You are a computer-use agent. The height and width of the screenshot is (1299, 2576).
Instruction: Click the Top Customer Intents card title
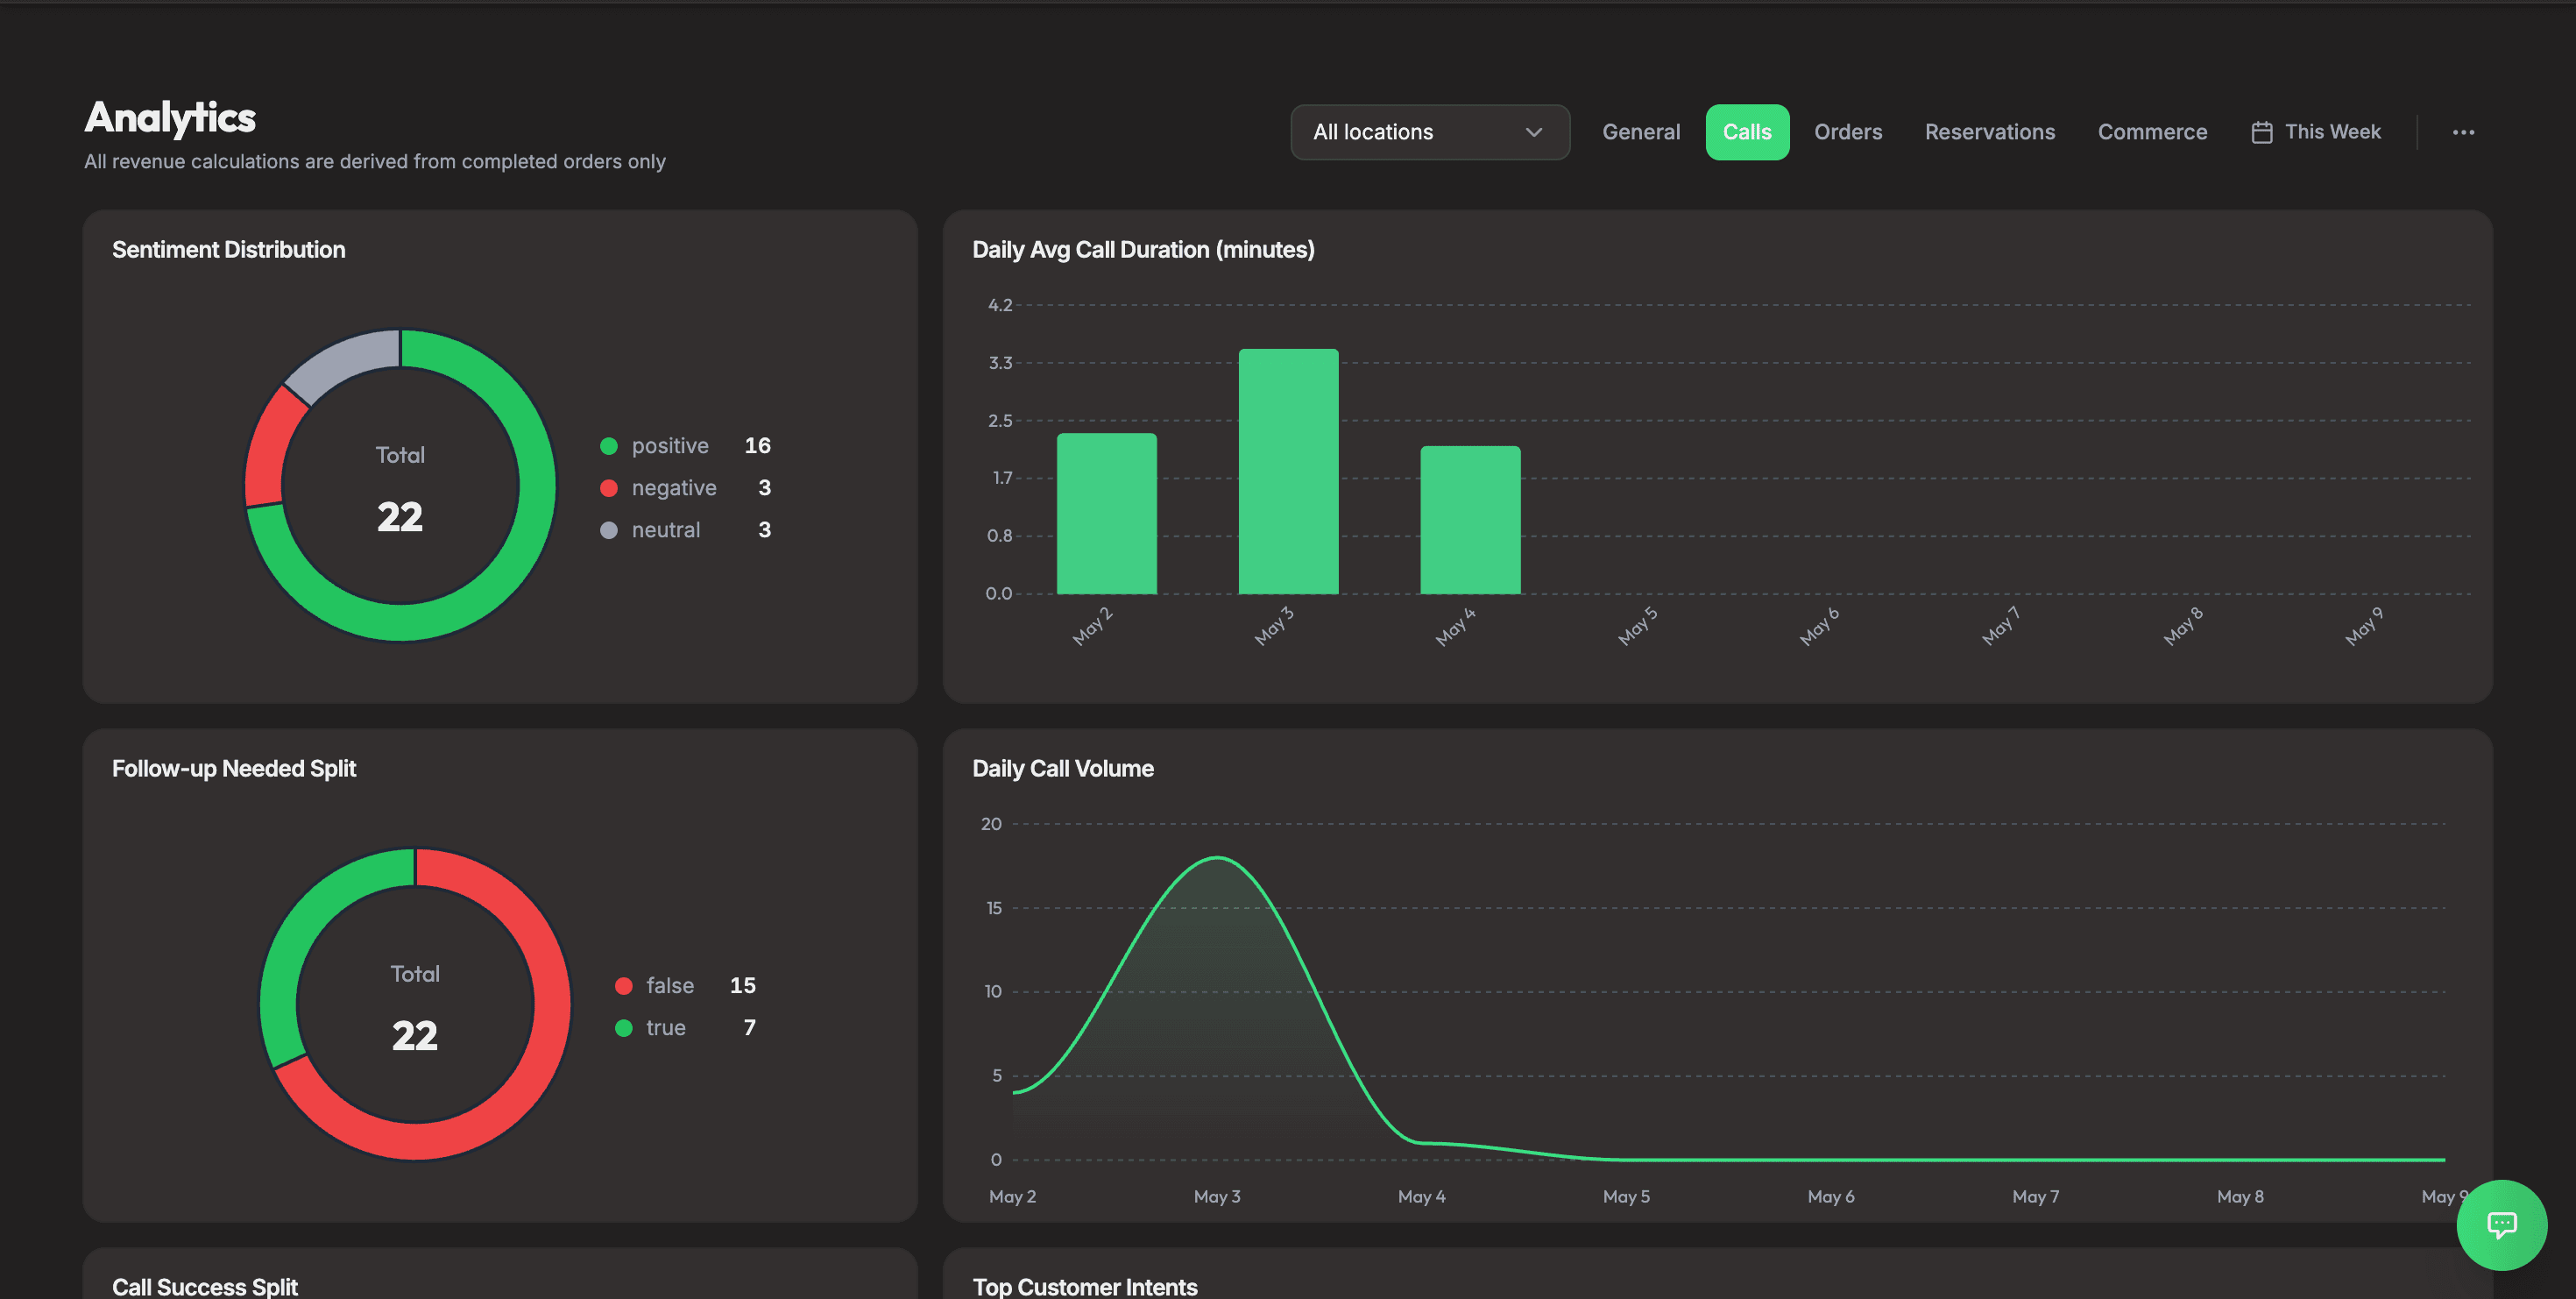click(1085, 1287)
